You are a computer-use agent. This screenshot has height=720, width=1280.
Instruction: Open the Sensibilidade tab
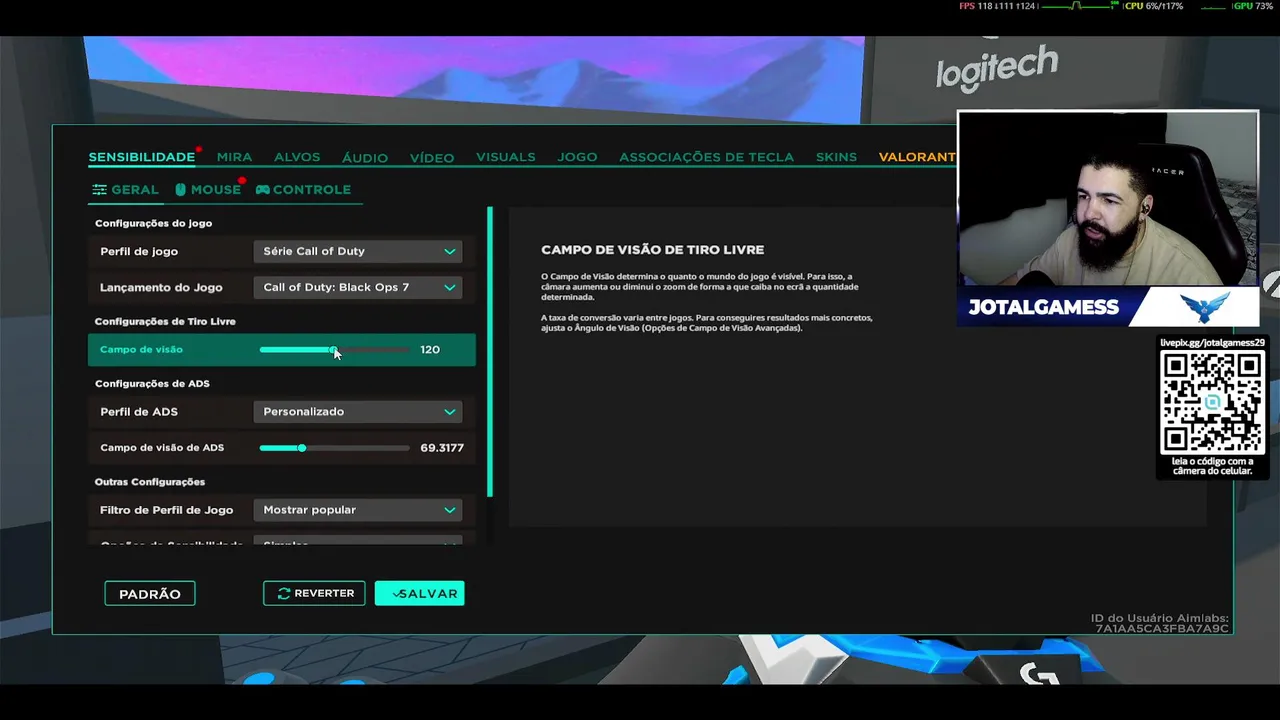[x=141, y=157]
